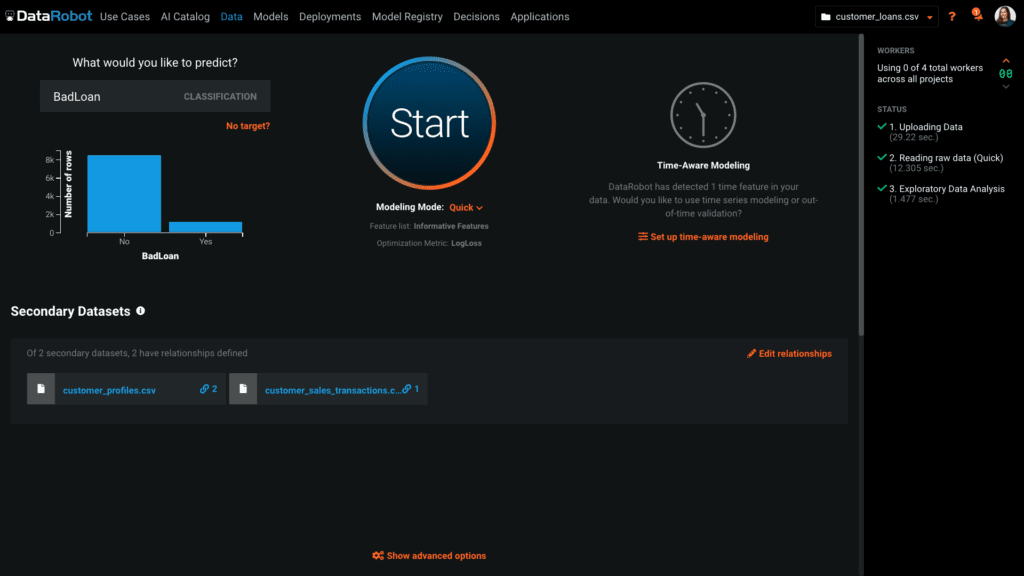Click the Yes bar in BadLoan histogram
Image resolution: width=1024 pixels, height=576 pixels.
point(206,227)
